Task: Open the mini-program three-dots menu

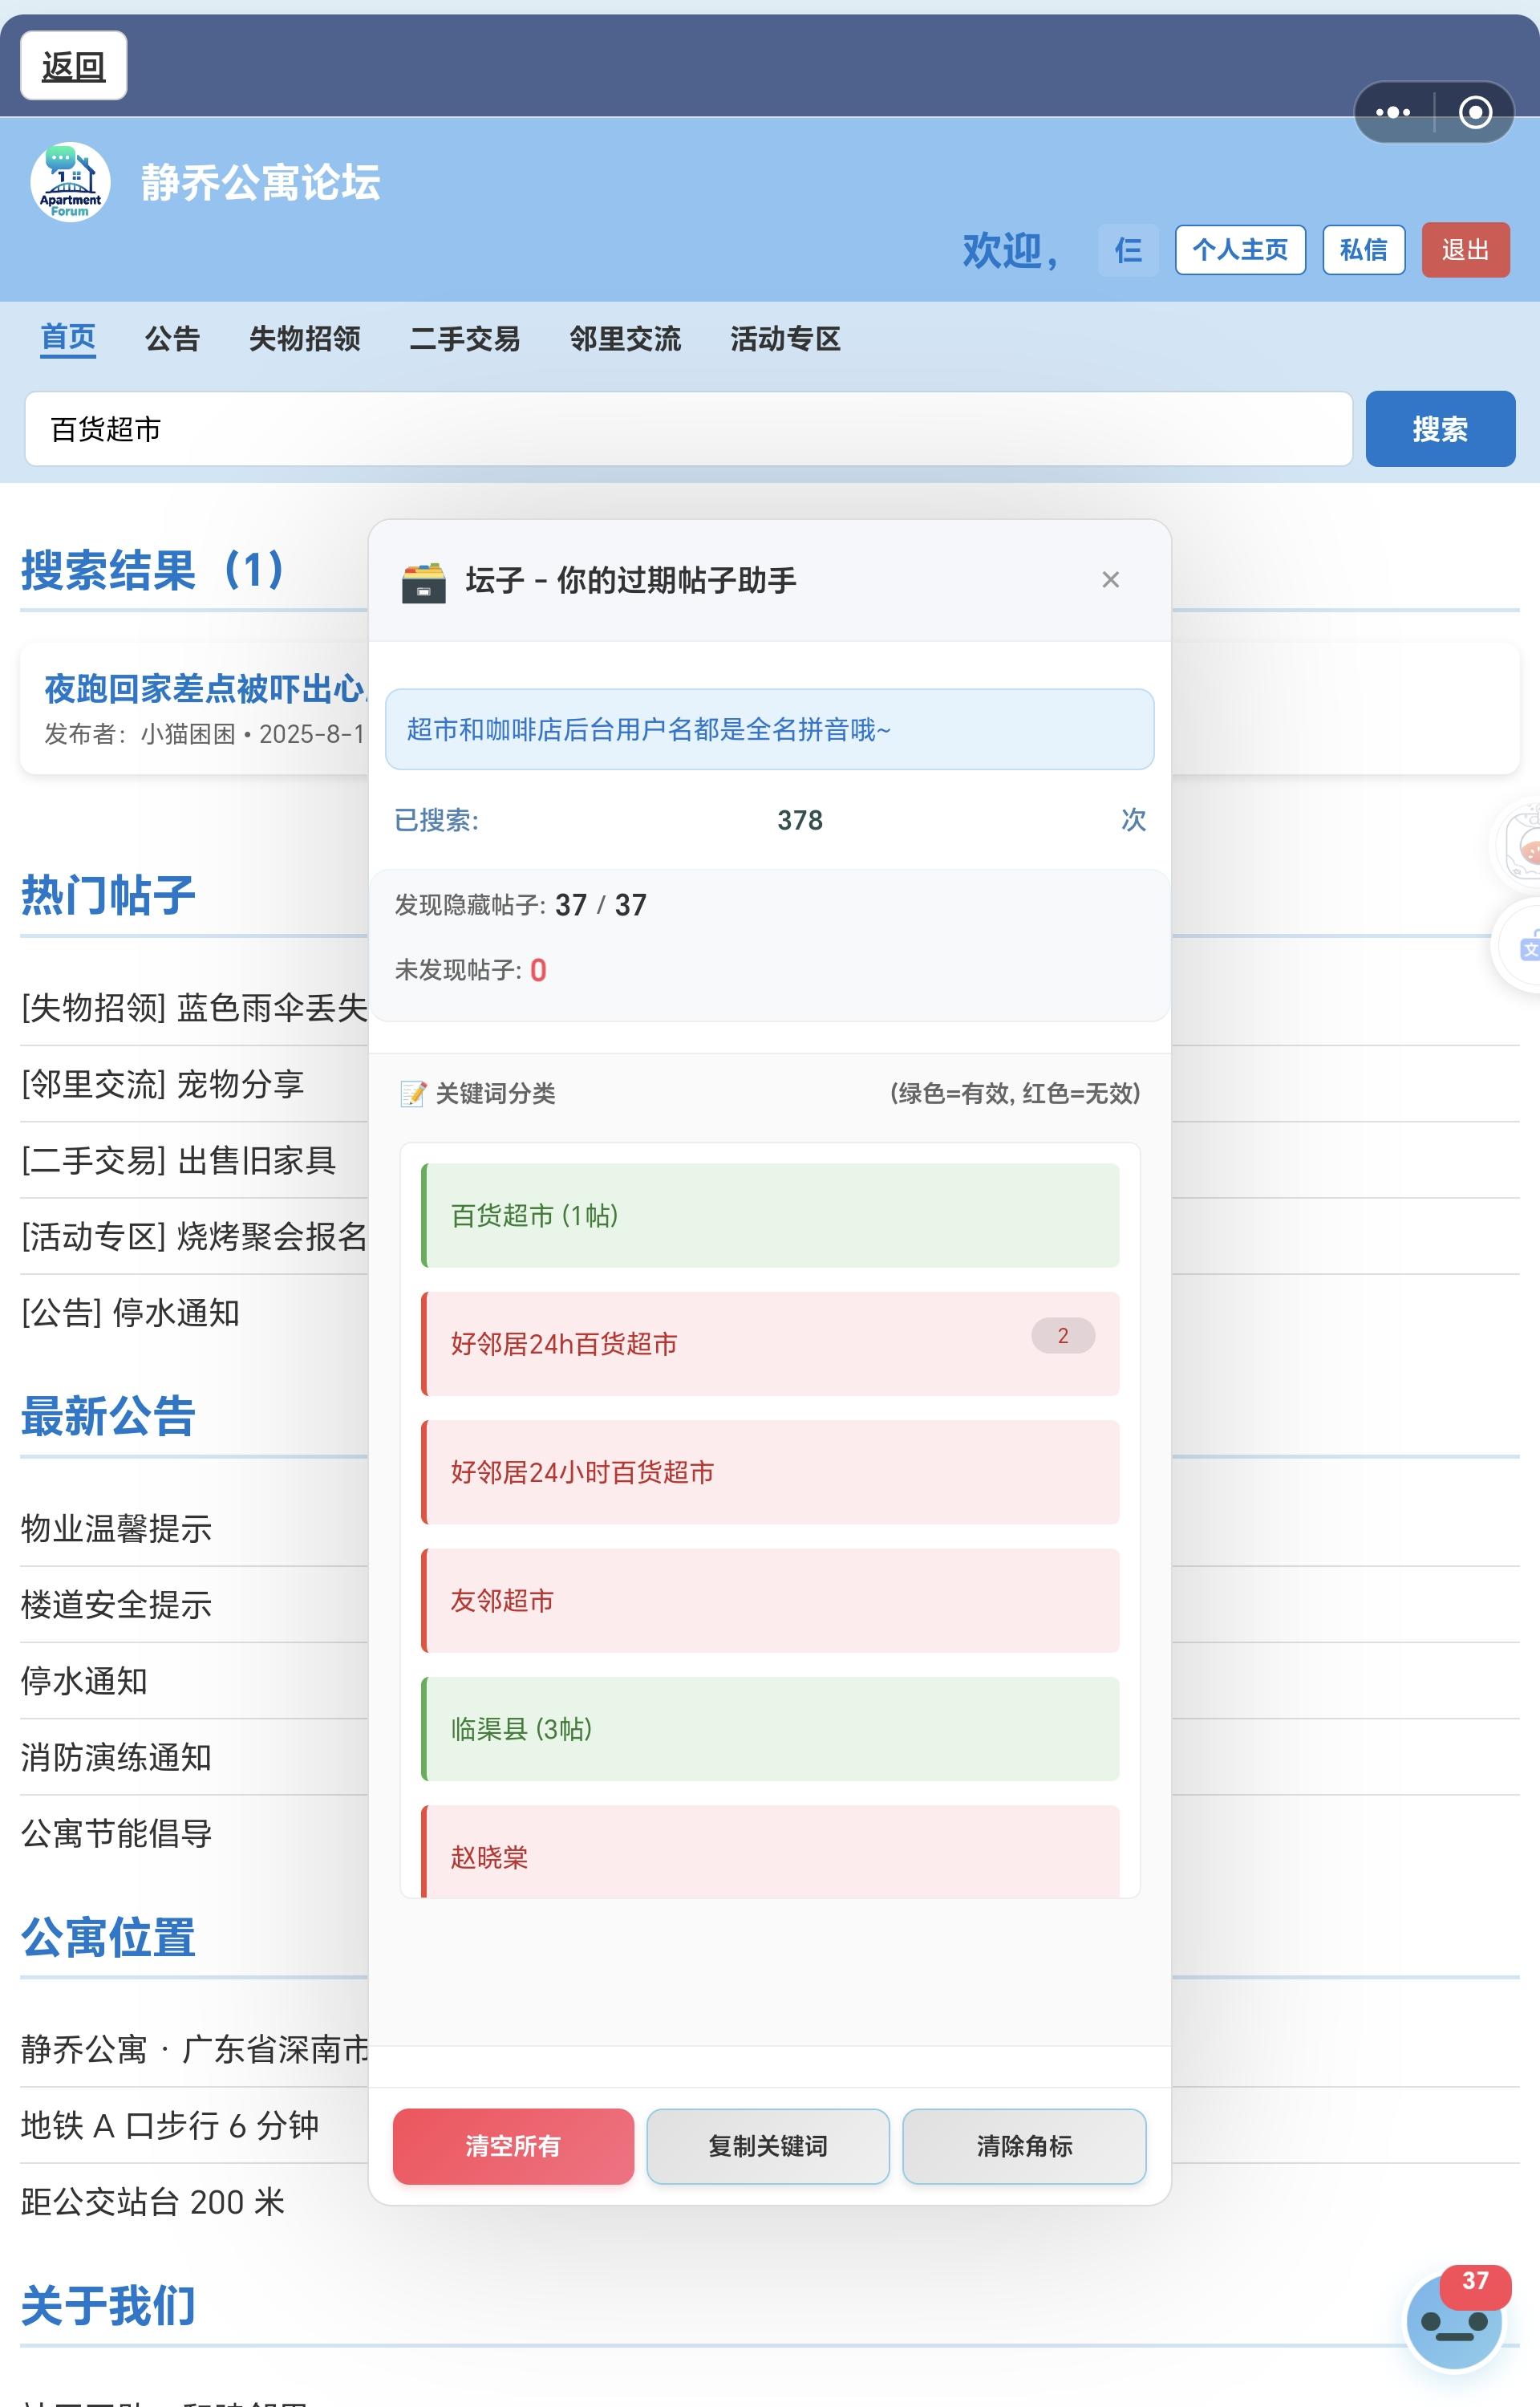Action: 1393,112
